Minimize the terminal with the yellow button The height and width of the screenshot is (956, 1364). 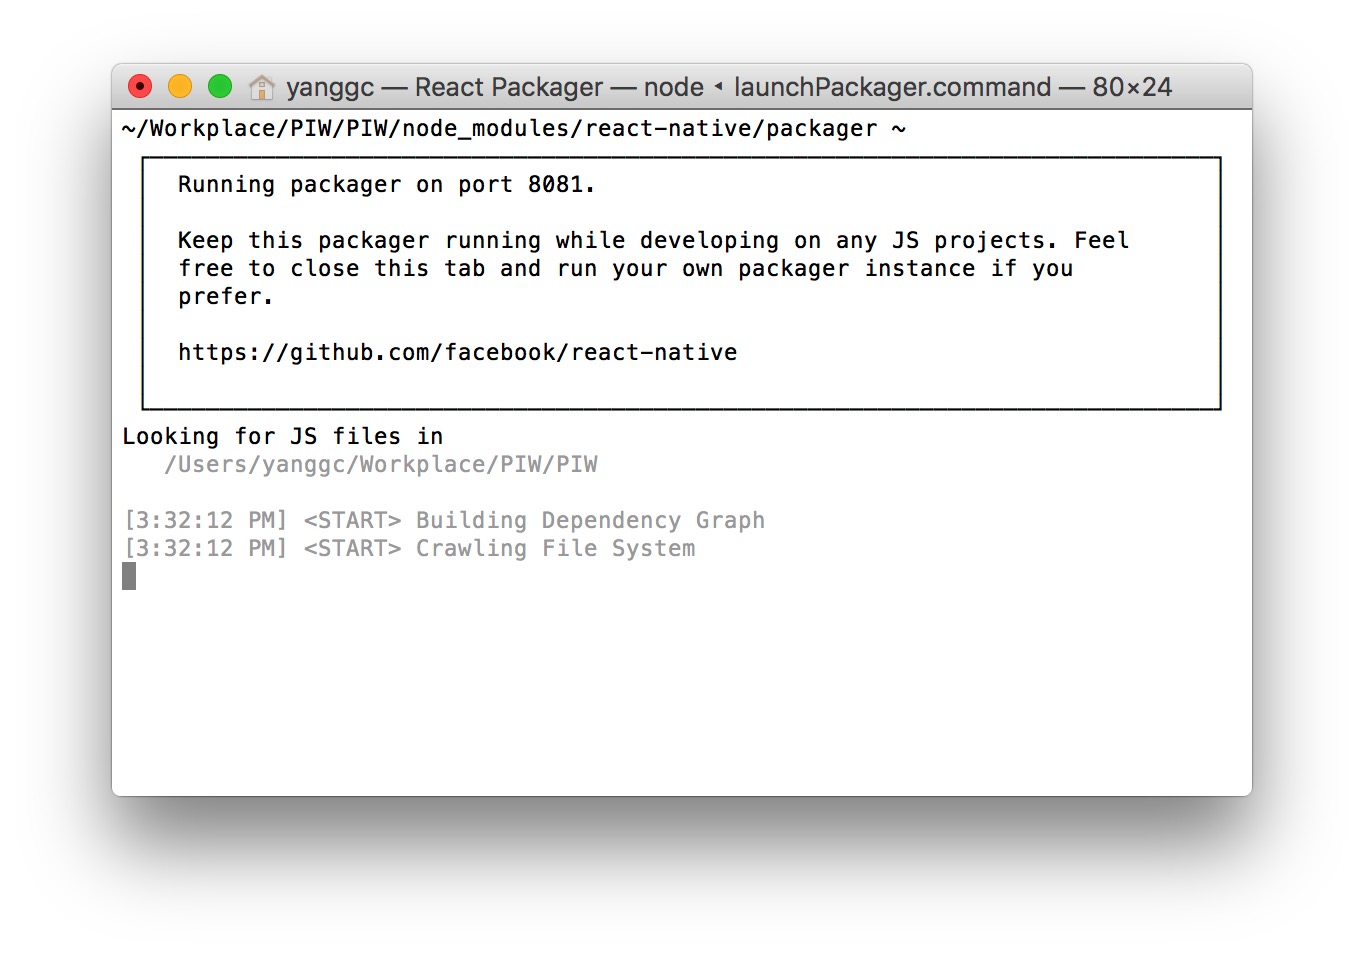tap(180, 87)
